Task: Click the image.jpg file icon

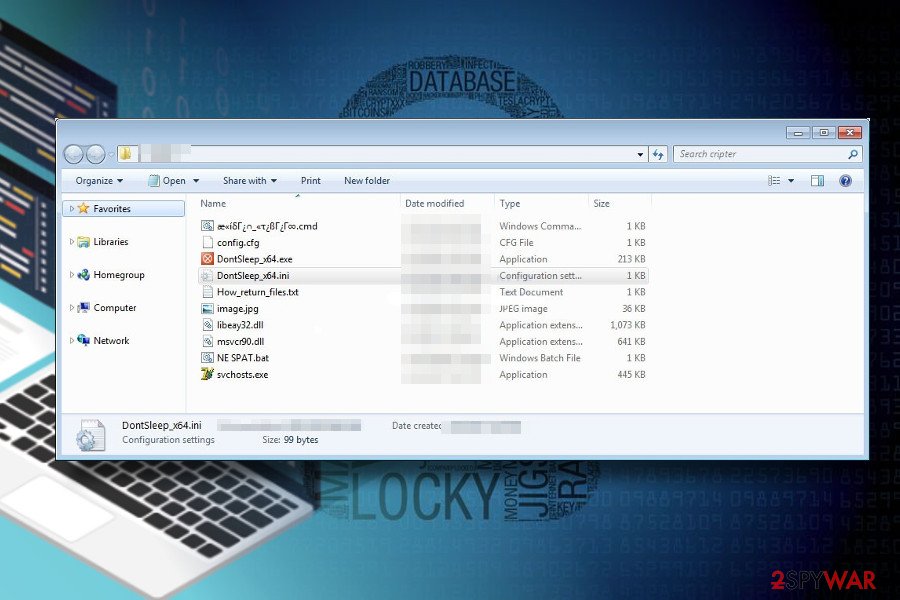Action: [x=207, y=308]
